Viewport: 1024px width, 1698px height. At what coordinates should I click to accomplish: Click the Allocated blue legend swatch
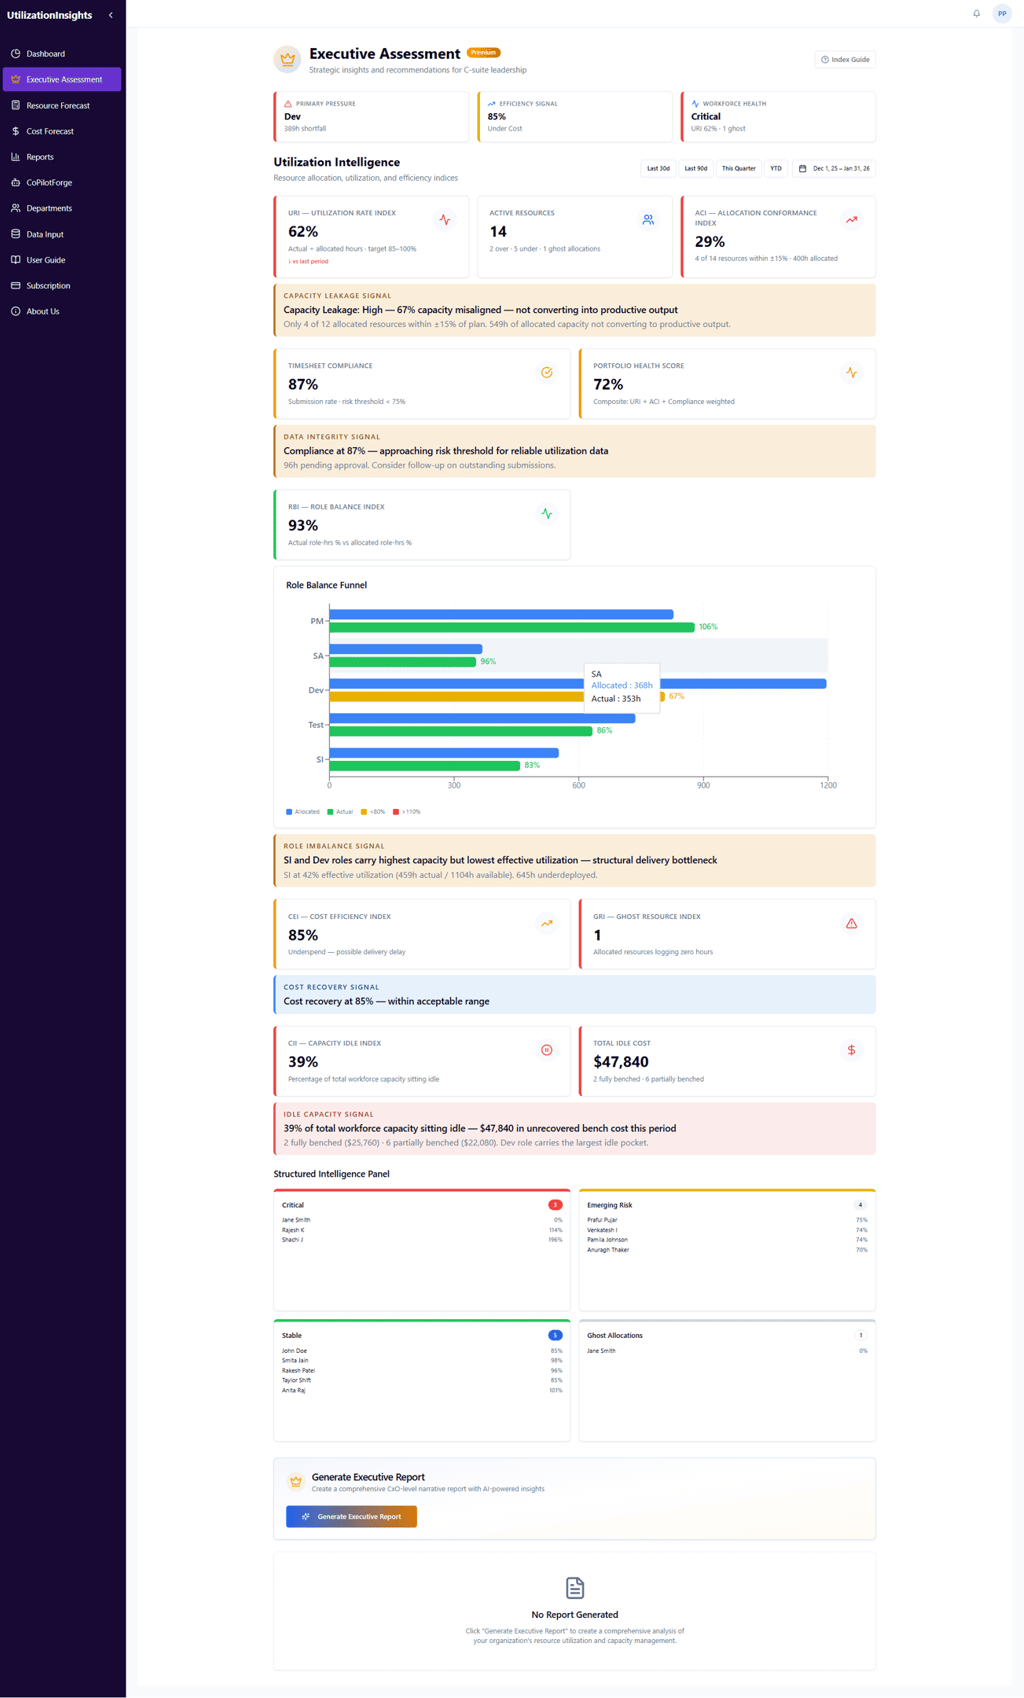point(289,812)
